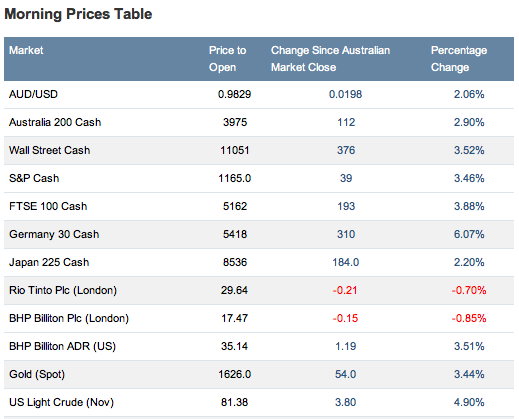The width and height of the screenshot is (519, 419).
Task: Select the BHP Billiton ADR (US) label
Action: point(62,346)
